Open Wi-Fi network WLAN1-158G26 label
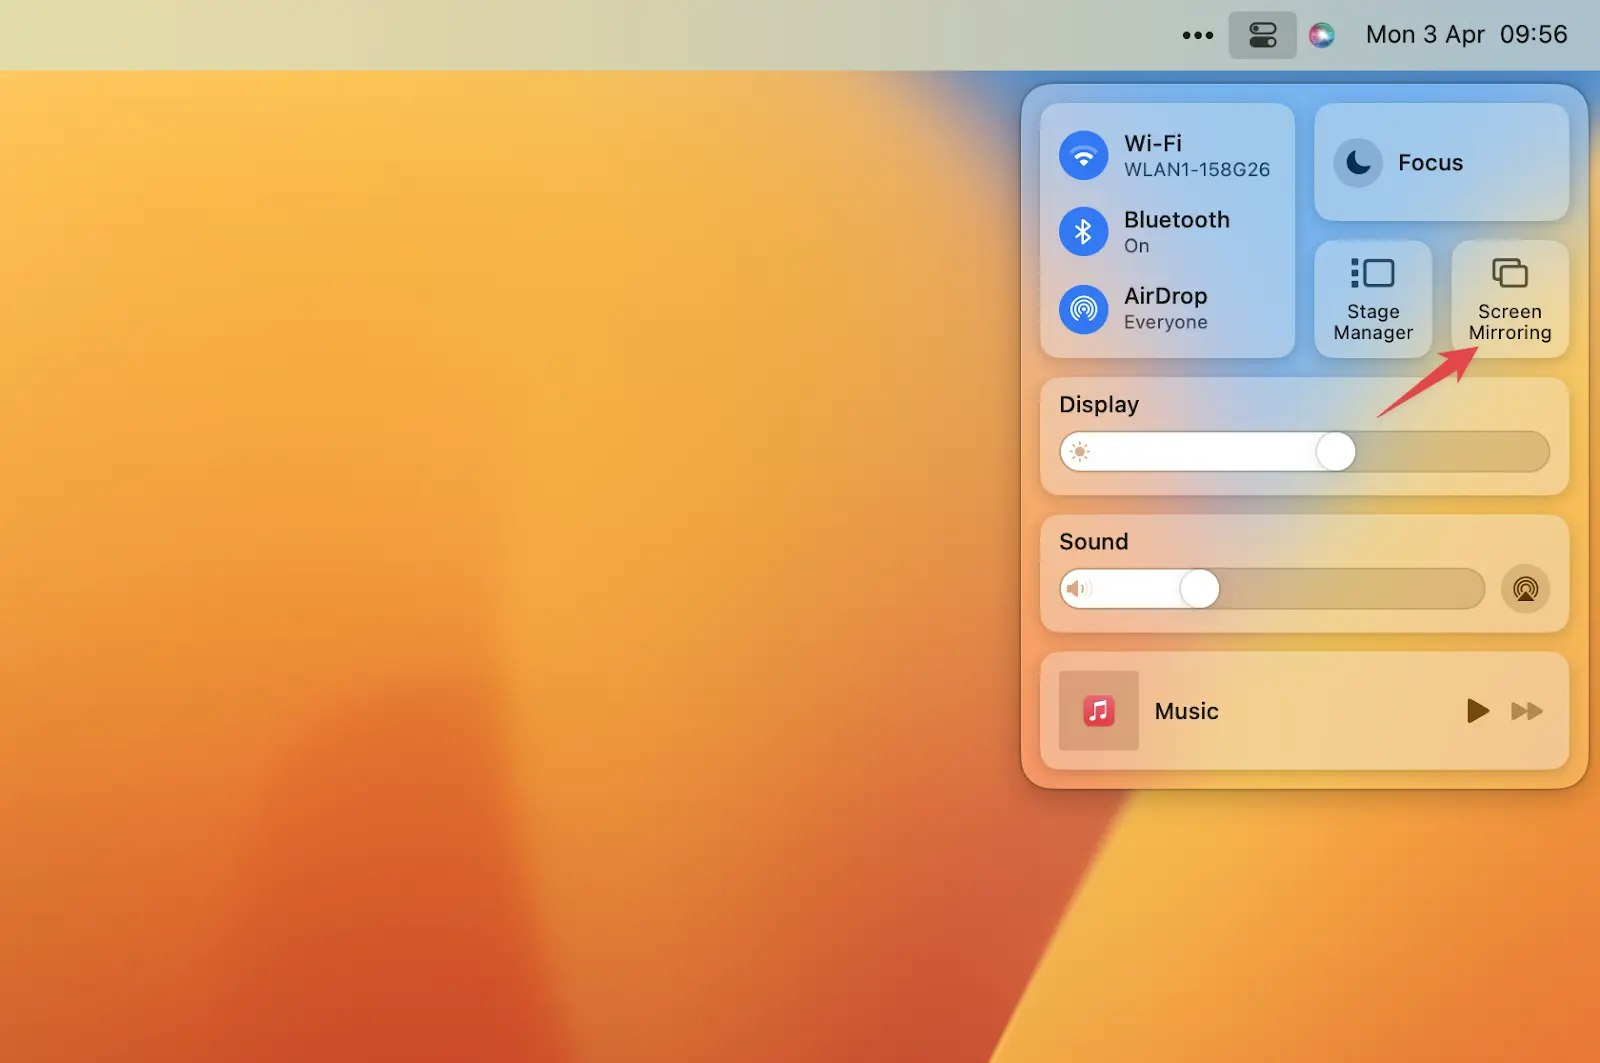The height and width of the screenshot is (1063, 1600). (1197, 170)
